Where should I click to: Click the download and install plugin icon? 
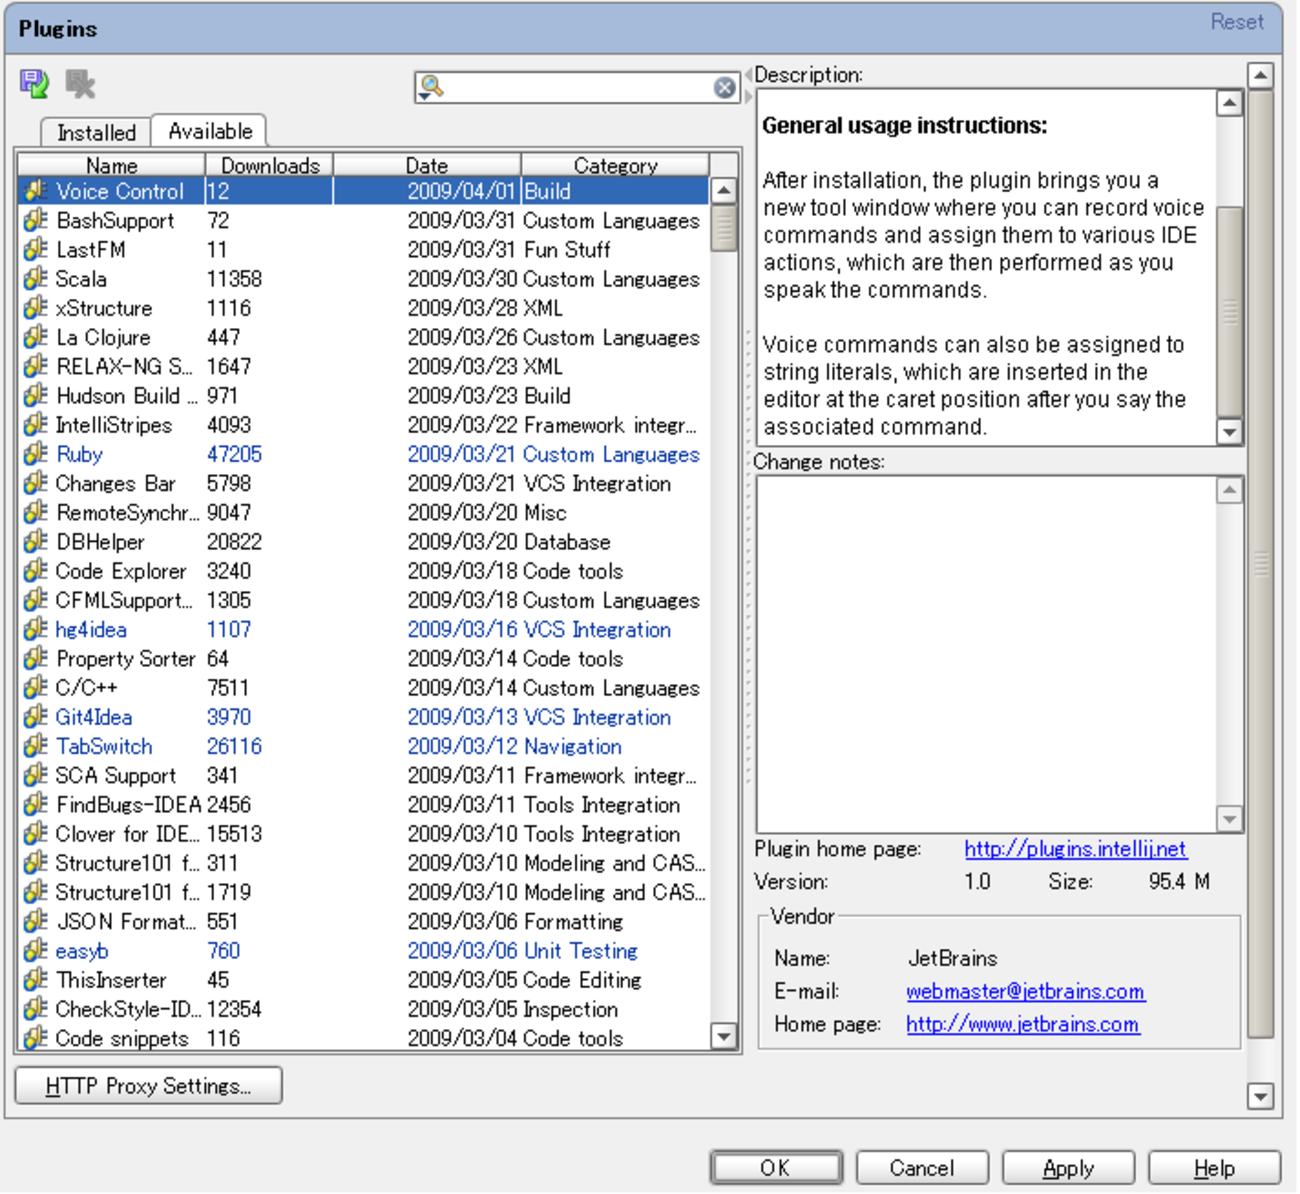point(34,84)
